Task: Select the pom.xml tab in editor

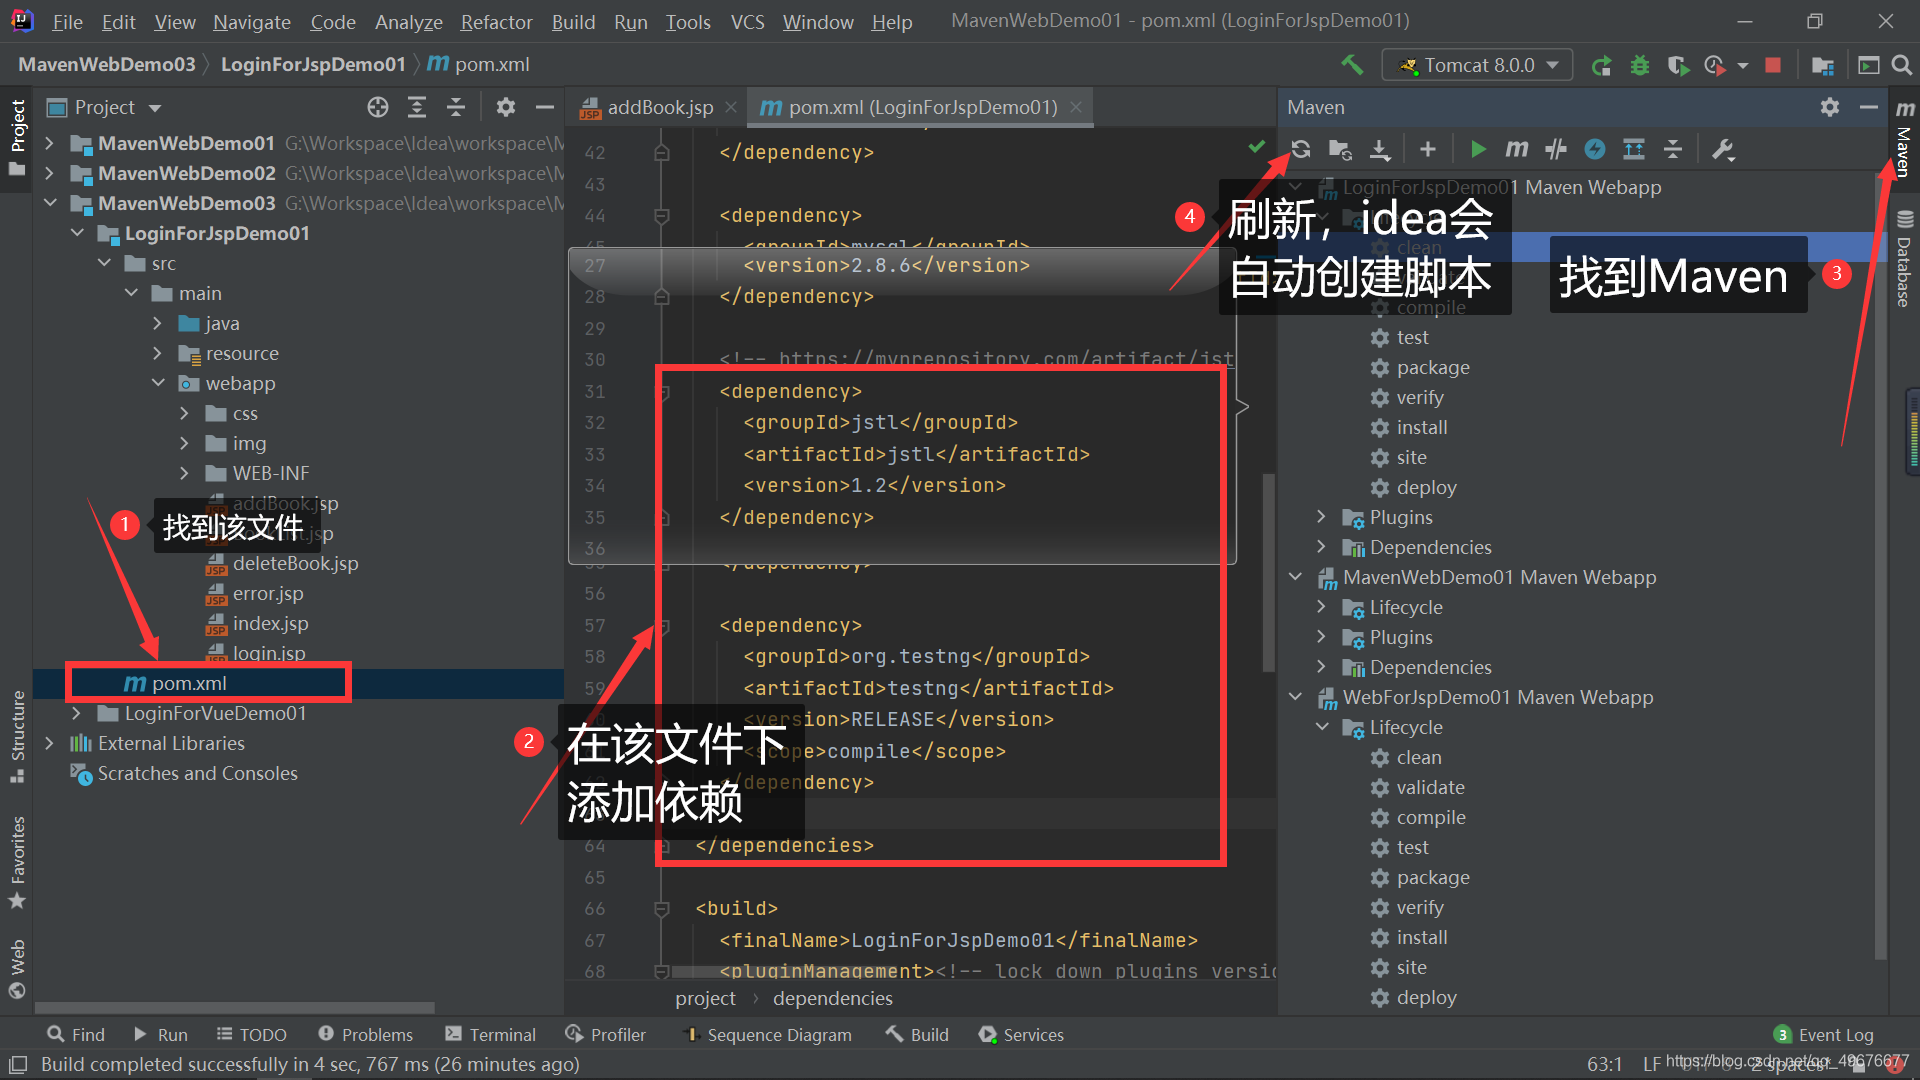Action: 914,107
